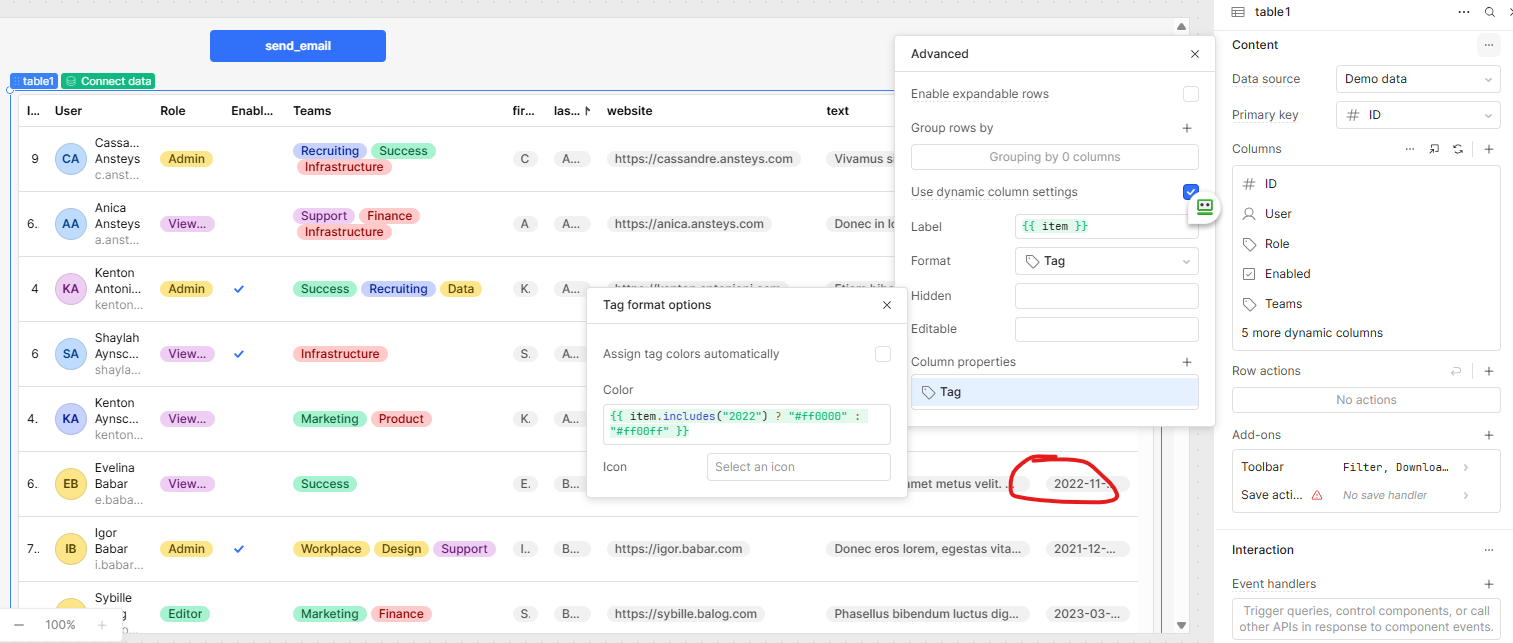Add a new Event handler
This screenshot has height=643, width=1513.
pos(1488,584)
